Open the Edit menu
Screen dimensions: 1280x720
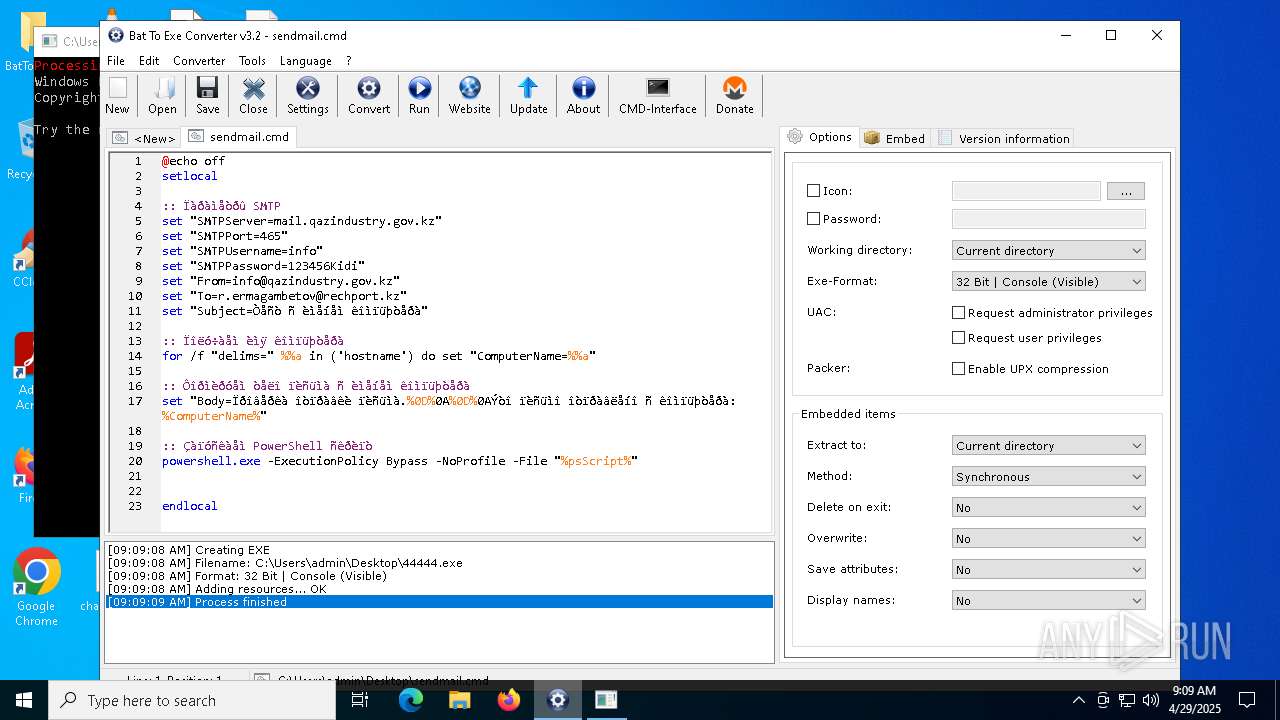pyautogui.click(x=149, y=61)
